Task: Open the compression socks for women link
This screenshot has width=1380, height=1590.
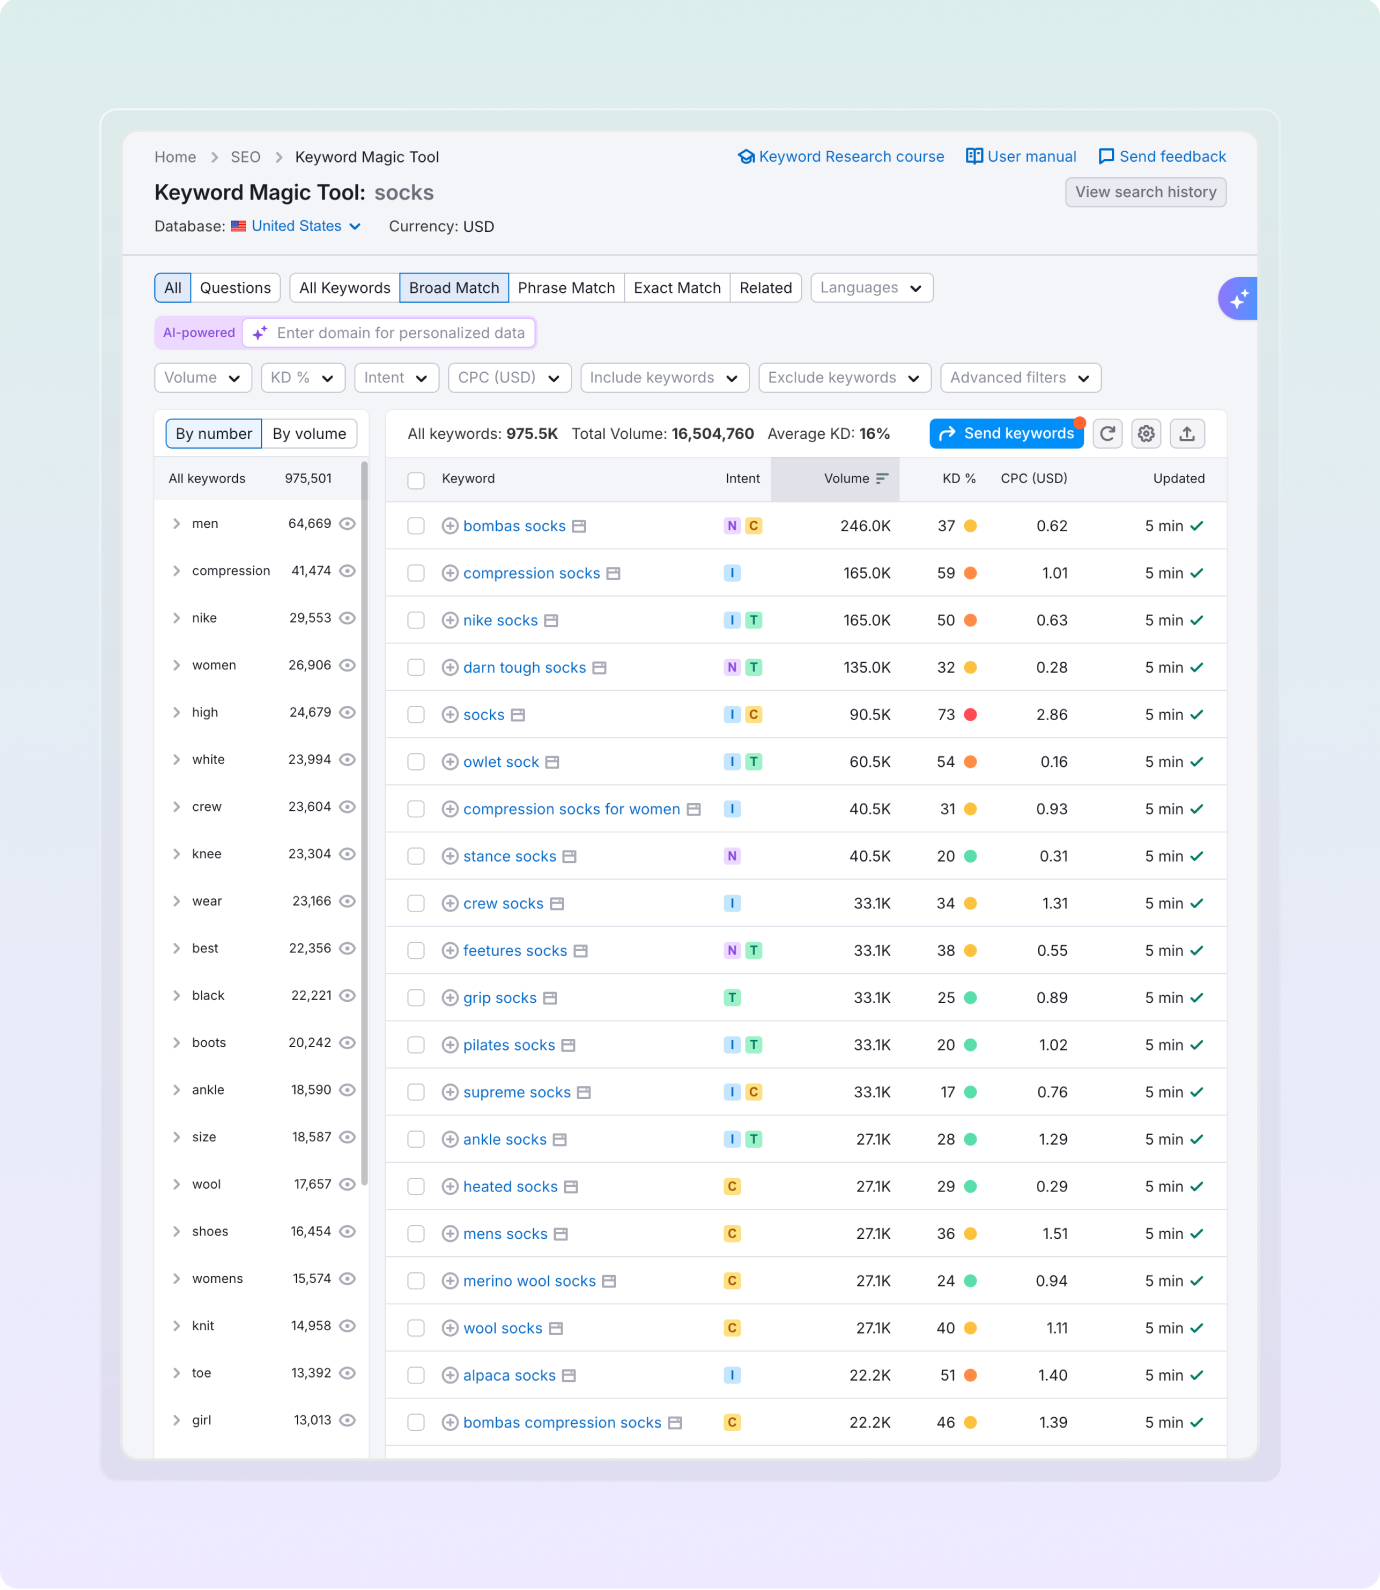Action: point(572,809)
